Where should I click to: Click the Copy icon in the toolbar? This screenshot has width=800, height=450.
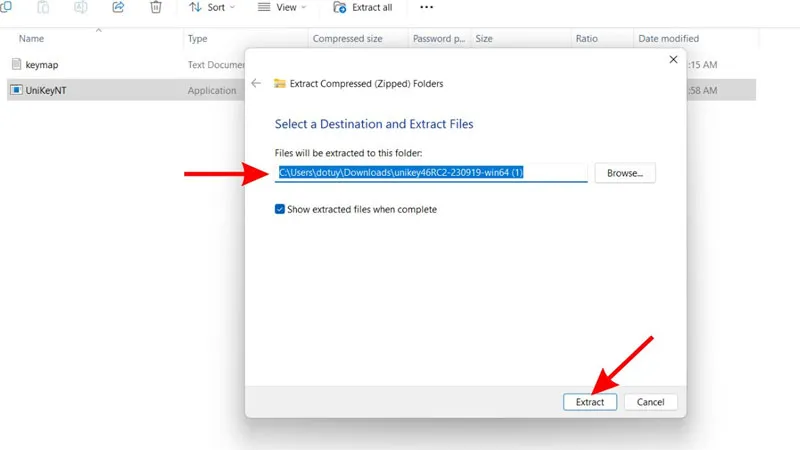pos(6,7)
